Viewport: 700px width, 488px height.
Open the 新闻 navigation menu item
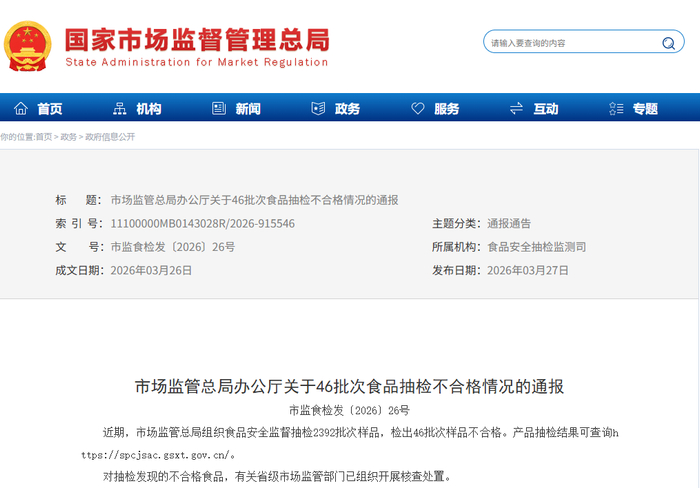point(248,108)
